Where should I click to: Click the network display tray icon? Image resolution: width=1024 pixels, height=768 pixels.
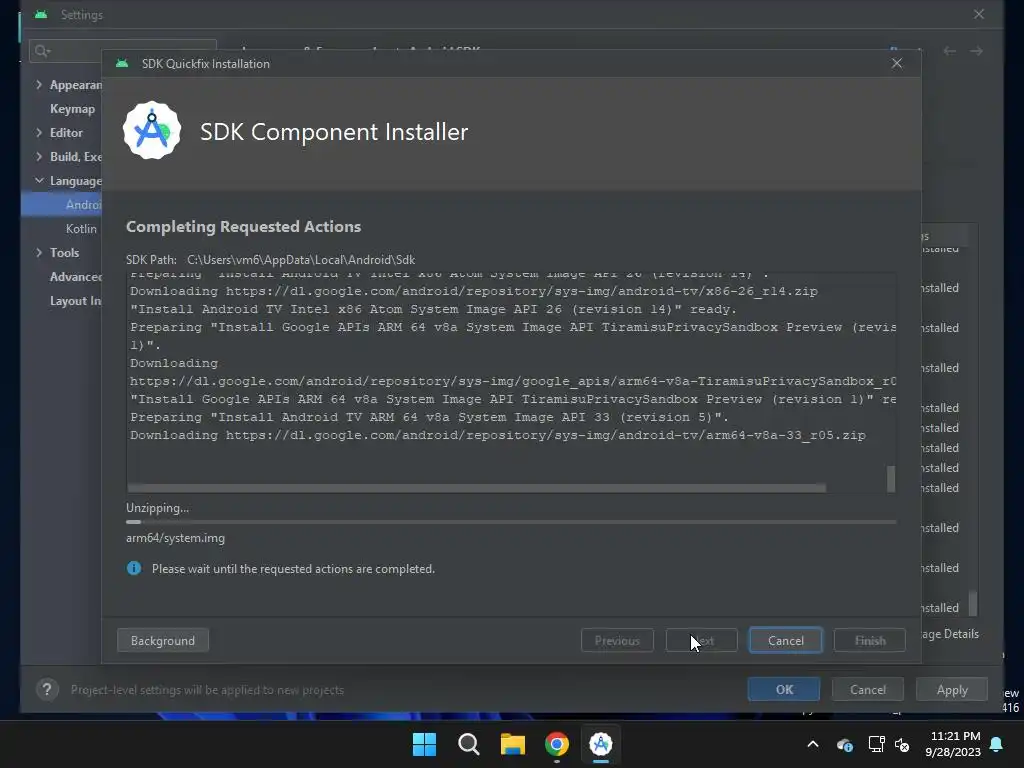tap(876, 744)
